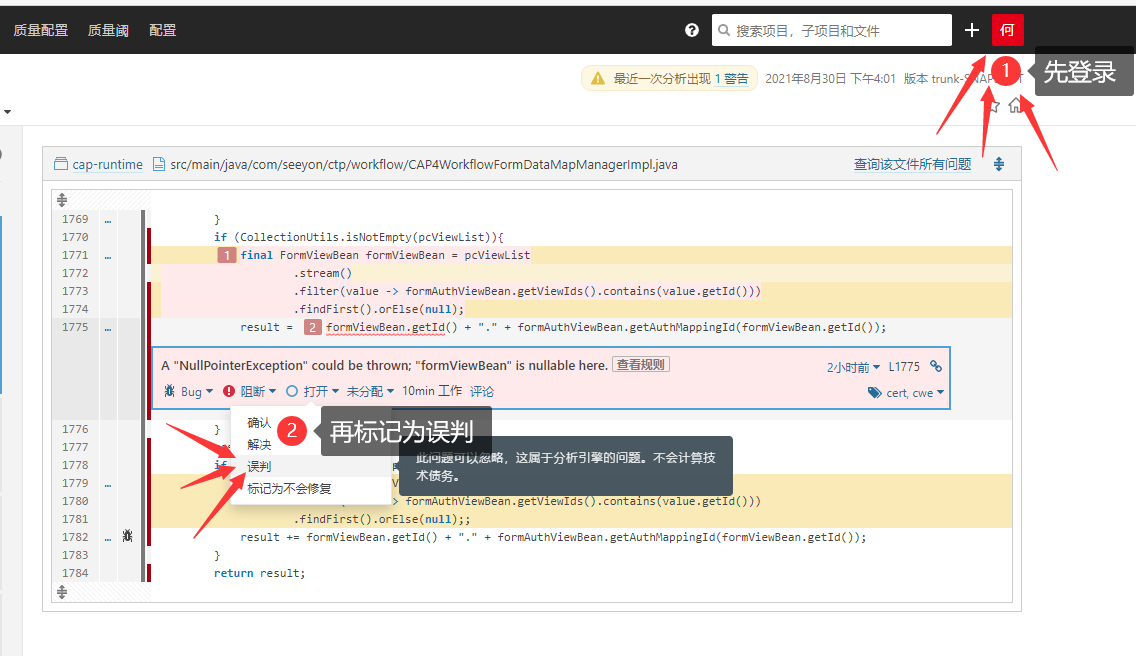Click the home icon below the avatar
This screenshot has width=1136, height=656.
tap(1016, 105)
